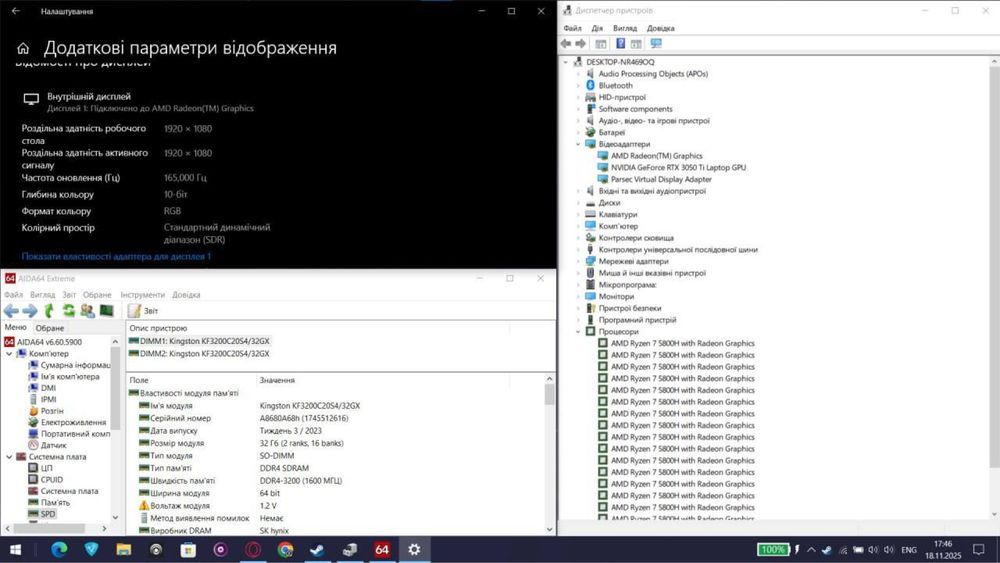Open the Звіт menu in AIDA64

pyautogui.click(x=69, y=295)
